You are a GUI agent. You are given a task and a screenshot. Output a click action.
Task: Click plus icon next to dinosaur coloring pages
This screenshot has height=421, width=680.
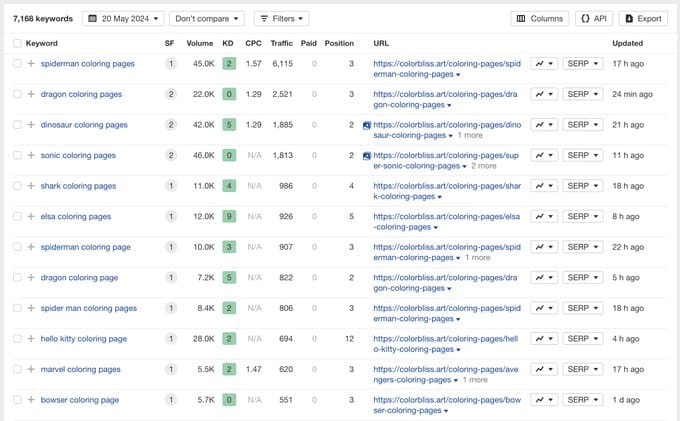tap(31, 125)
